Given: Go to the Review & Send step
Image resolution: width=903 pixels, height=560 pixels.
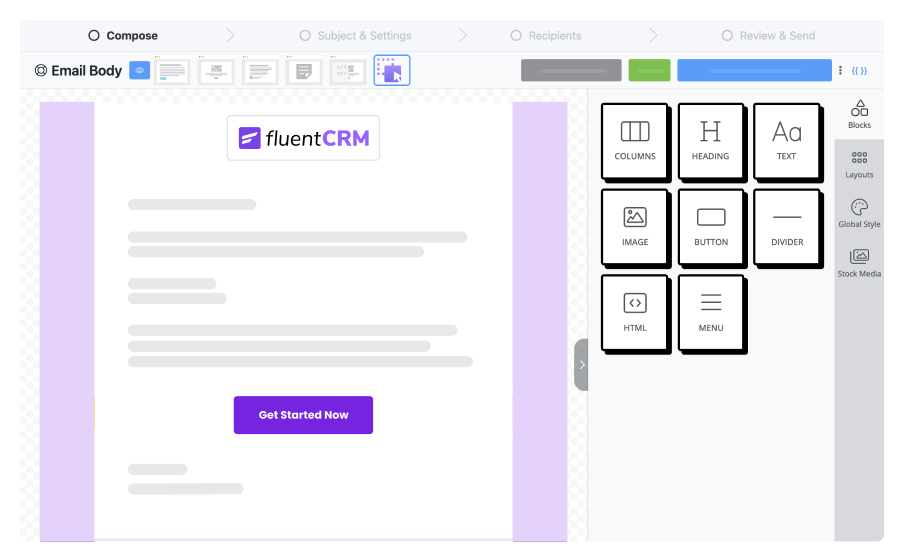Looking at the screenshot, I should click(x=768, y=36).
